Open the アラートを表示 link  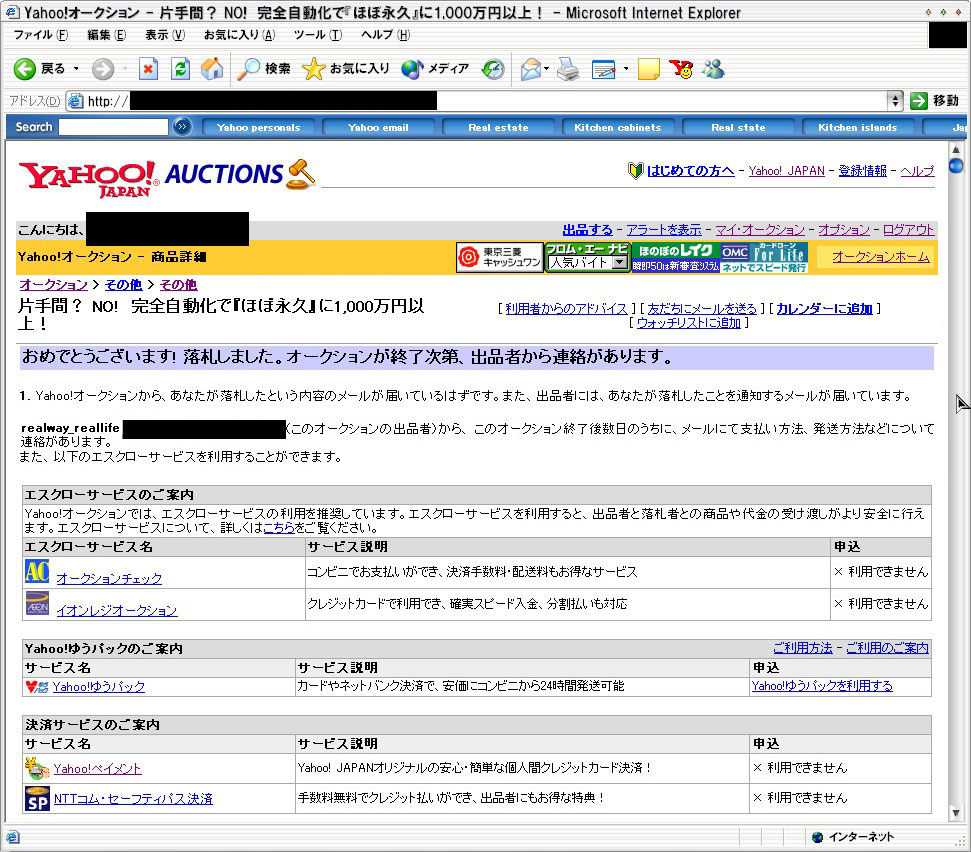click(664, 230)
